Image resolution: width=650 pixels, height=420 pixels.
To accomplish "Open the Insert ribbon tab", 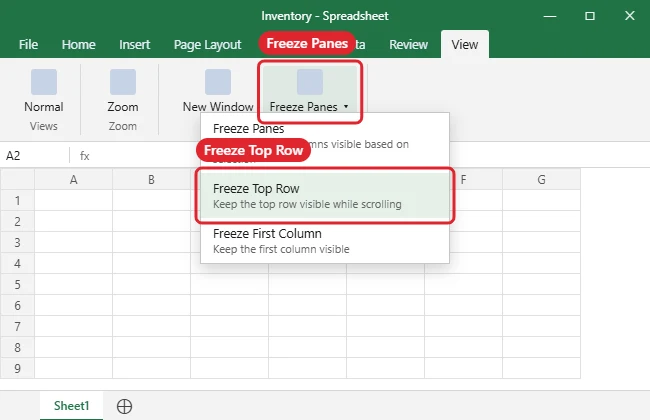I will (134, 44).
